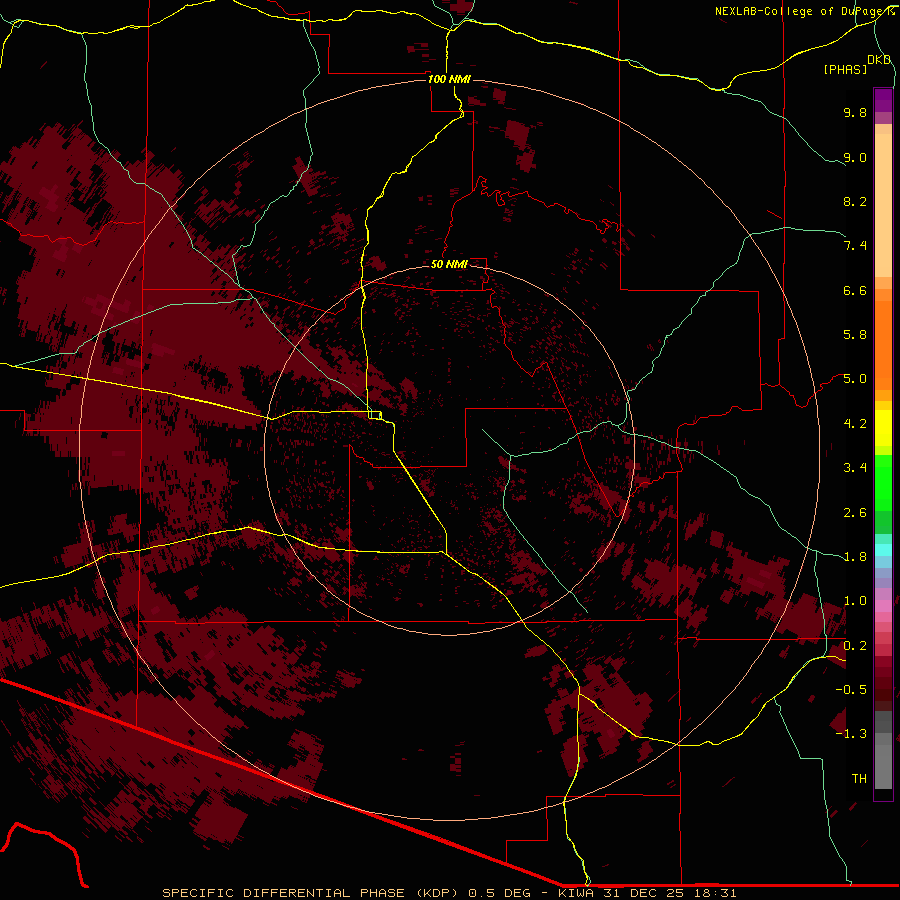Select the pink segment of the color bar
Image resolution: width=900 pixels, height=900 pixels.
(x=883, y=606)
